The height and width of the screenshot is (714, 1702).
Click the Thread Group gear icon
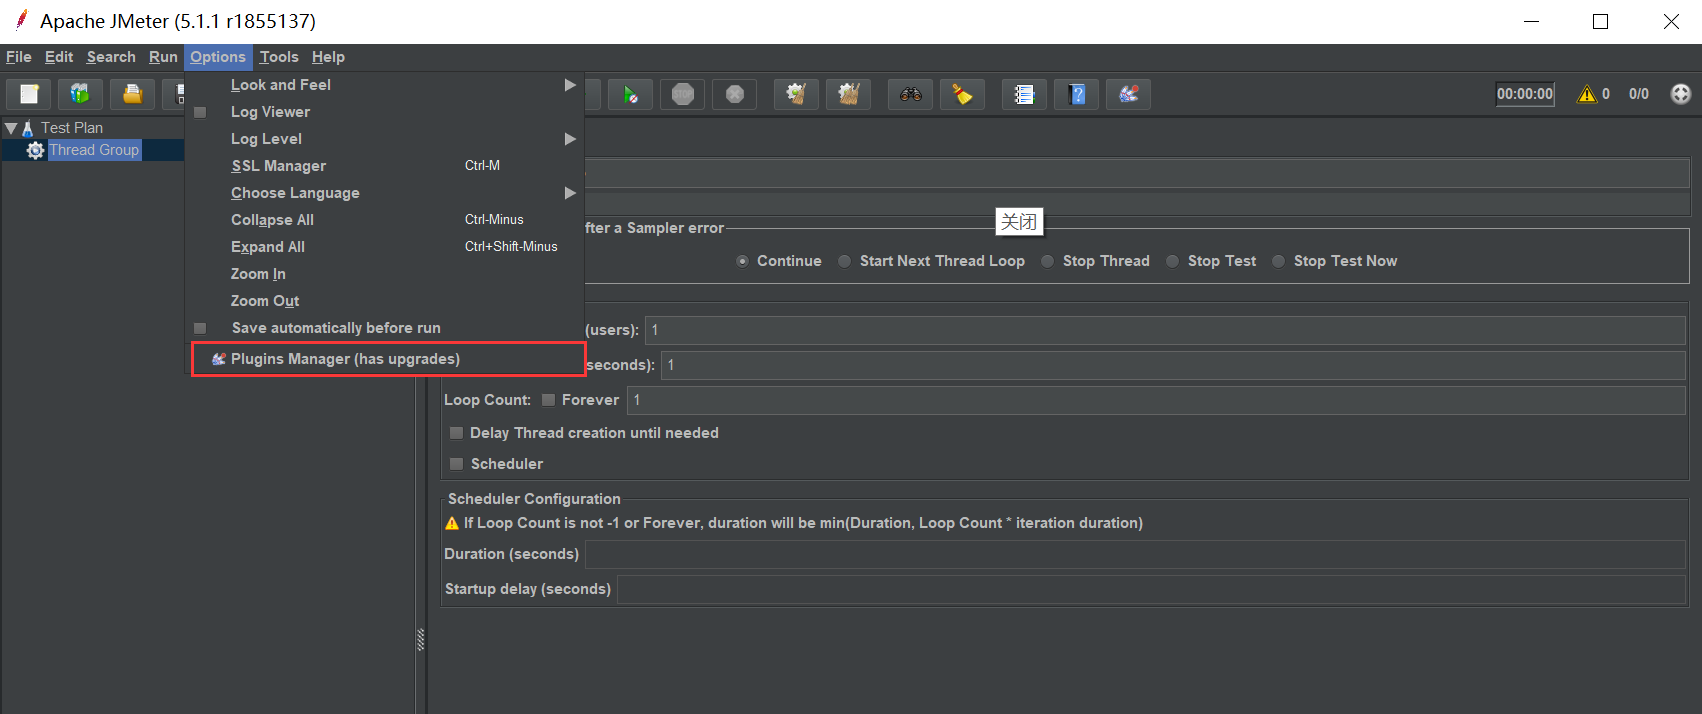tap(36, 150)
